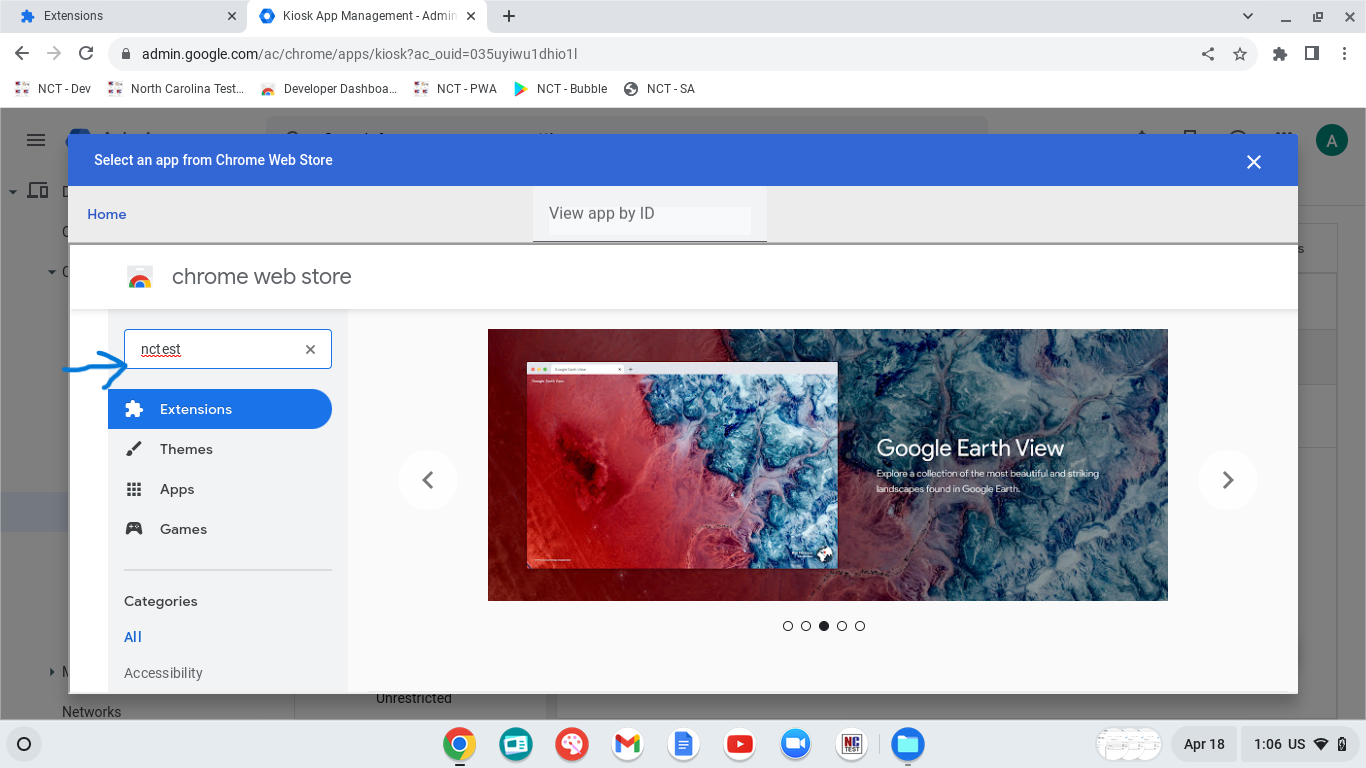Screen dimensions: 1366x768
Task: Click the browser address bar URL
Action: click(359, 54)
